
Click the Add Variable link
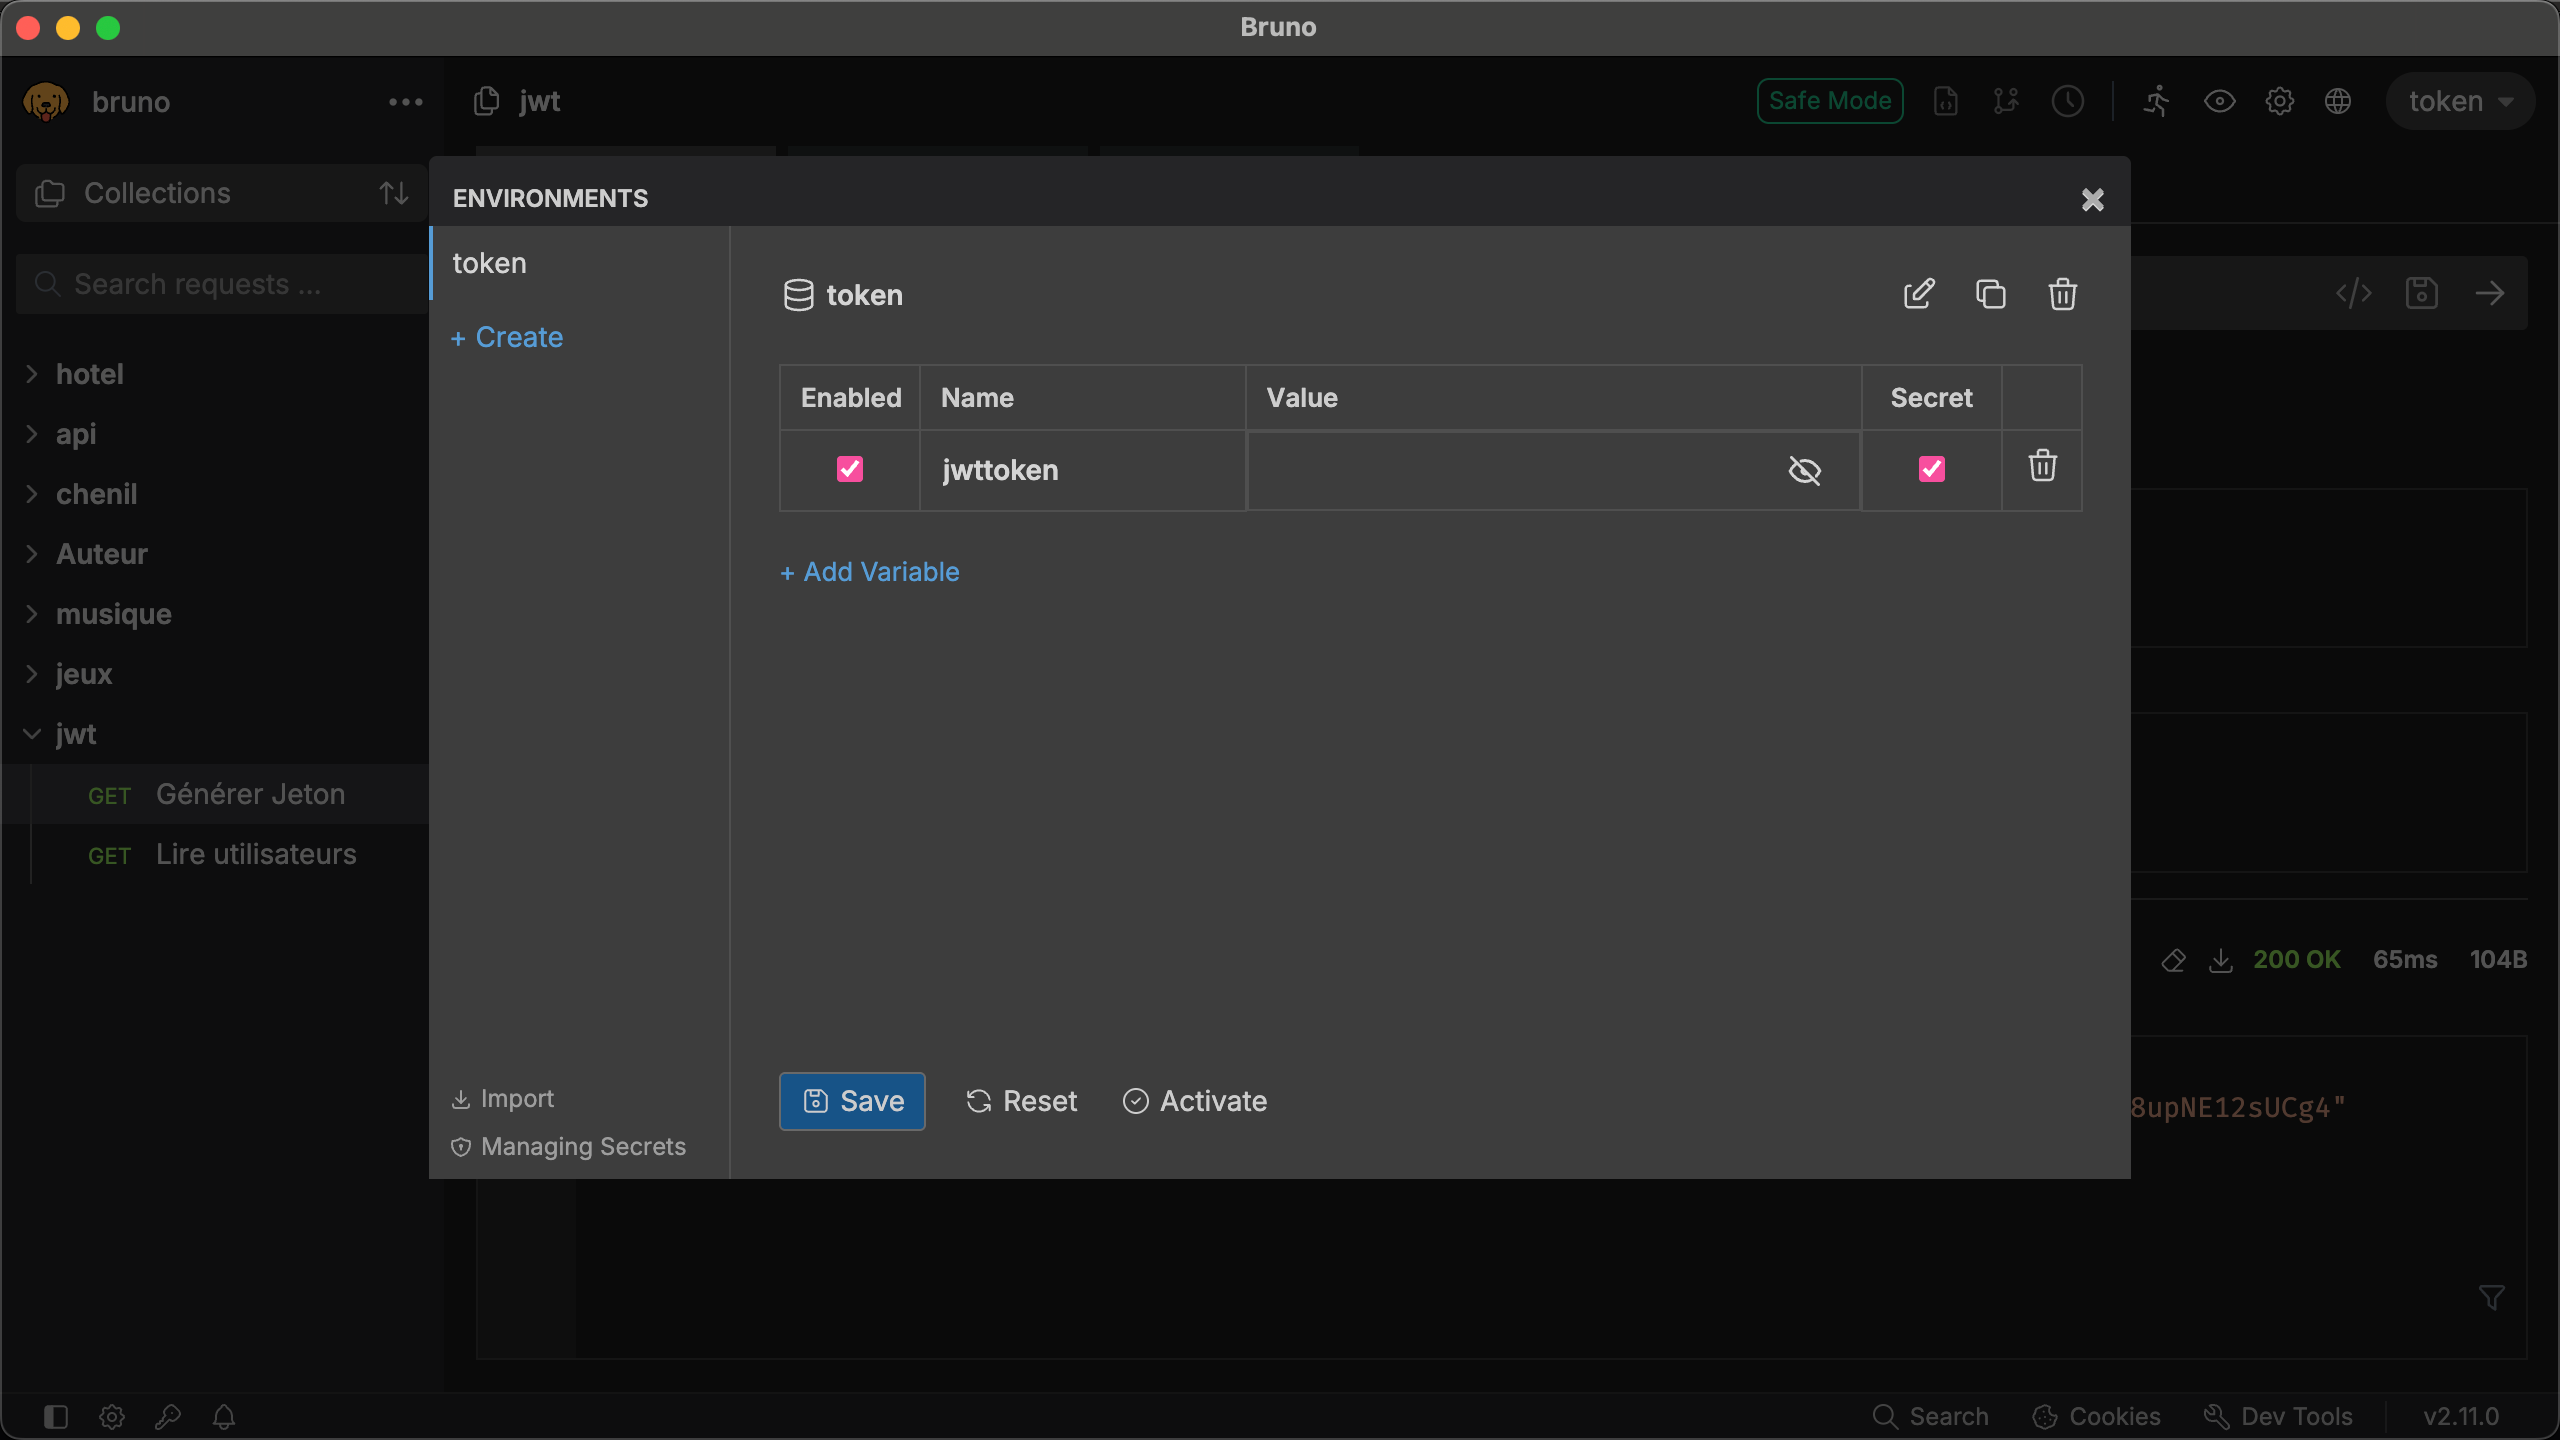[x=870, y=572]
